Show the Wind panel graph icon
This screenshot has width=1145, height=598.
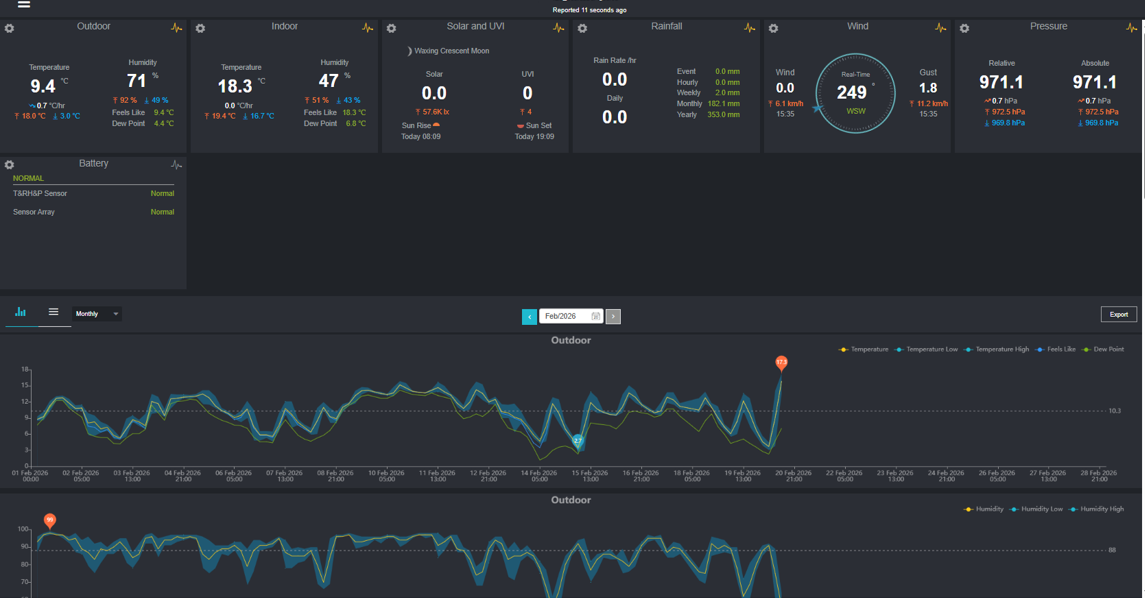pos(940,28)
